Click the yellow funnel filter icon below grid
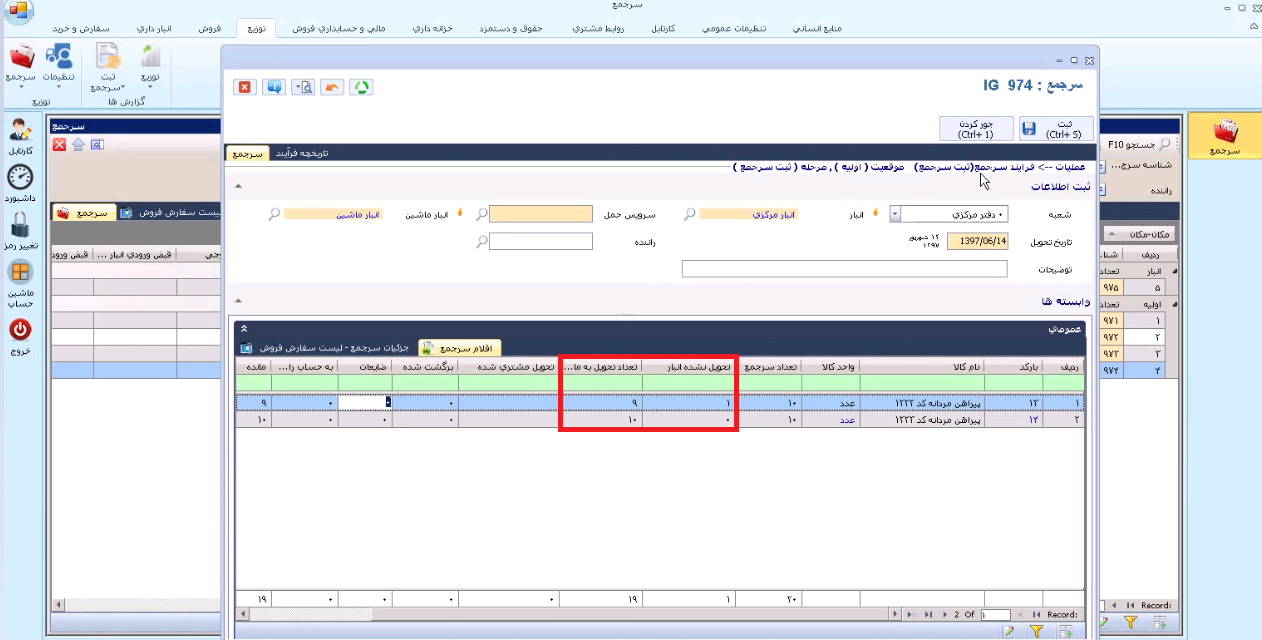The width and height of the screenshot is (1262, 640). [1037, 631]
